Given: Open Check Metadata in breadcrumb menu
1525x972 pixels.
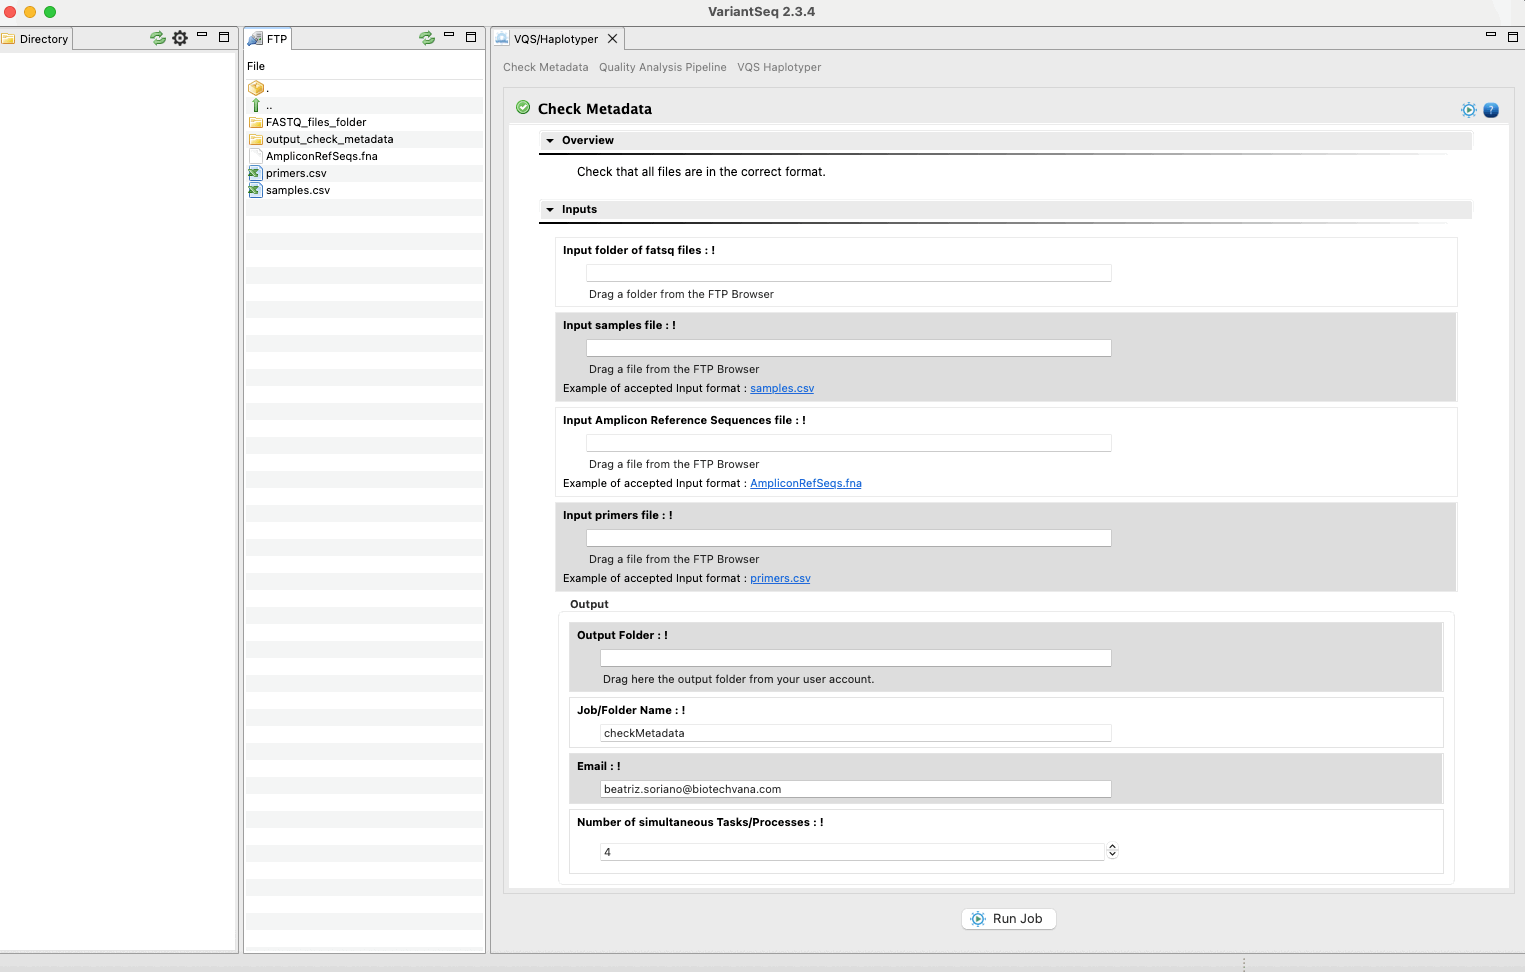Looking at the screenshot, I should coord(546,68).
